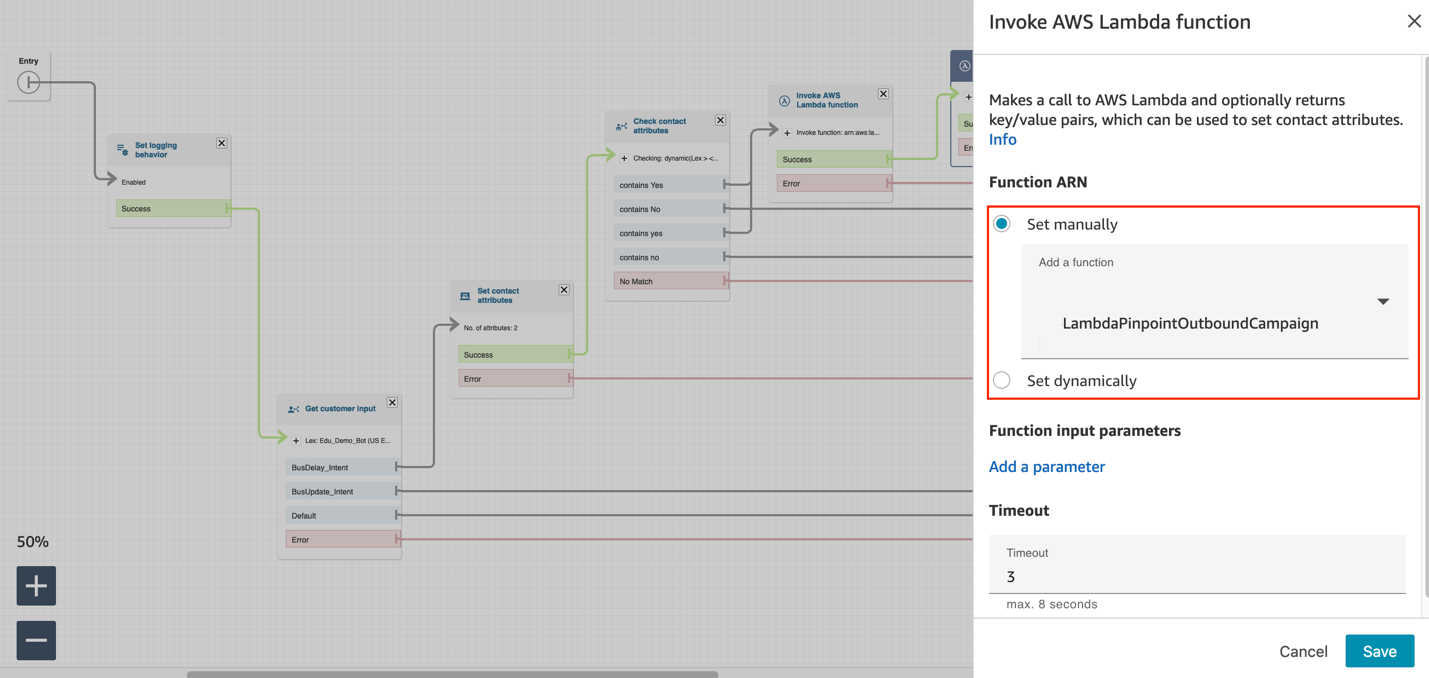The width and height of the screenshot is (1429, 678).
Task: Click the Check contact attributes block icon
Action: [621, 126]
